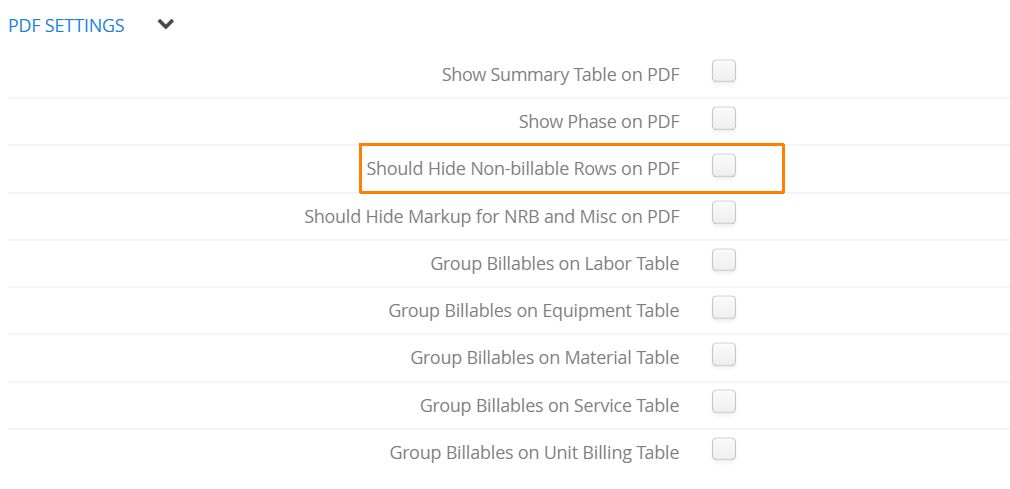This screenshot has width=1010, height=489.
Task: Toggle Group Billables on Service Table checkbox
Action: tap(723, 403)
